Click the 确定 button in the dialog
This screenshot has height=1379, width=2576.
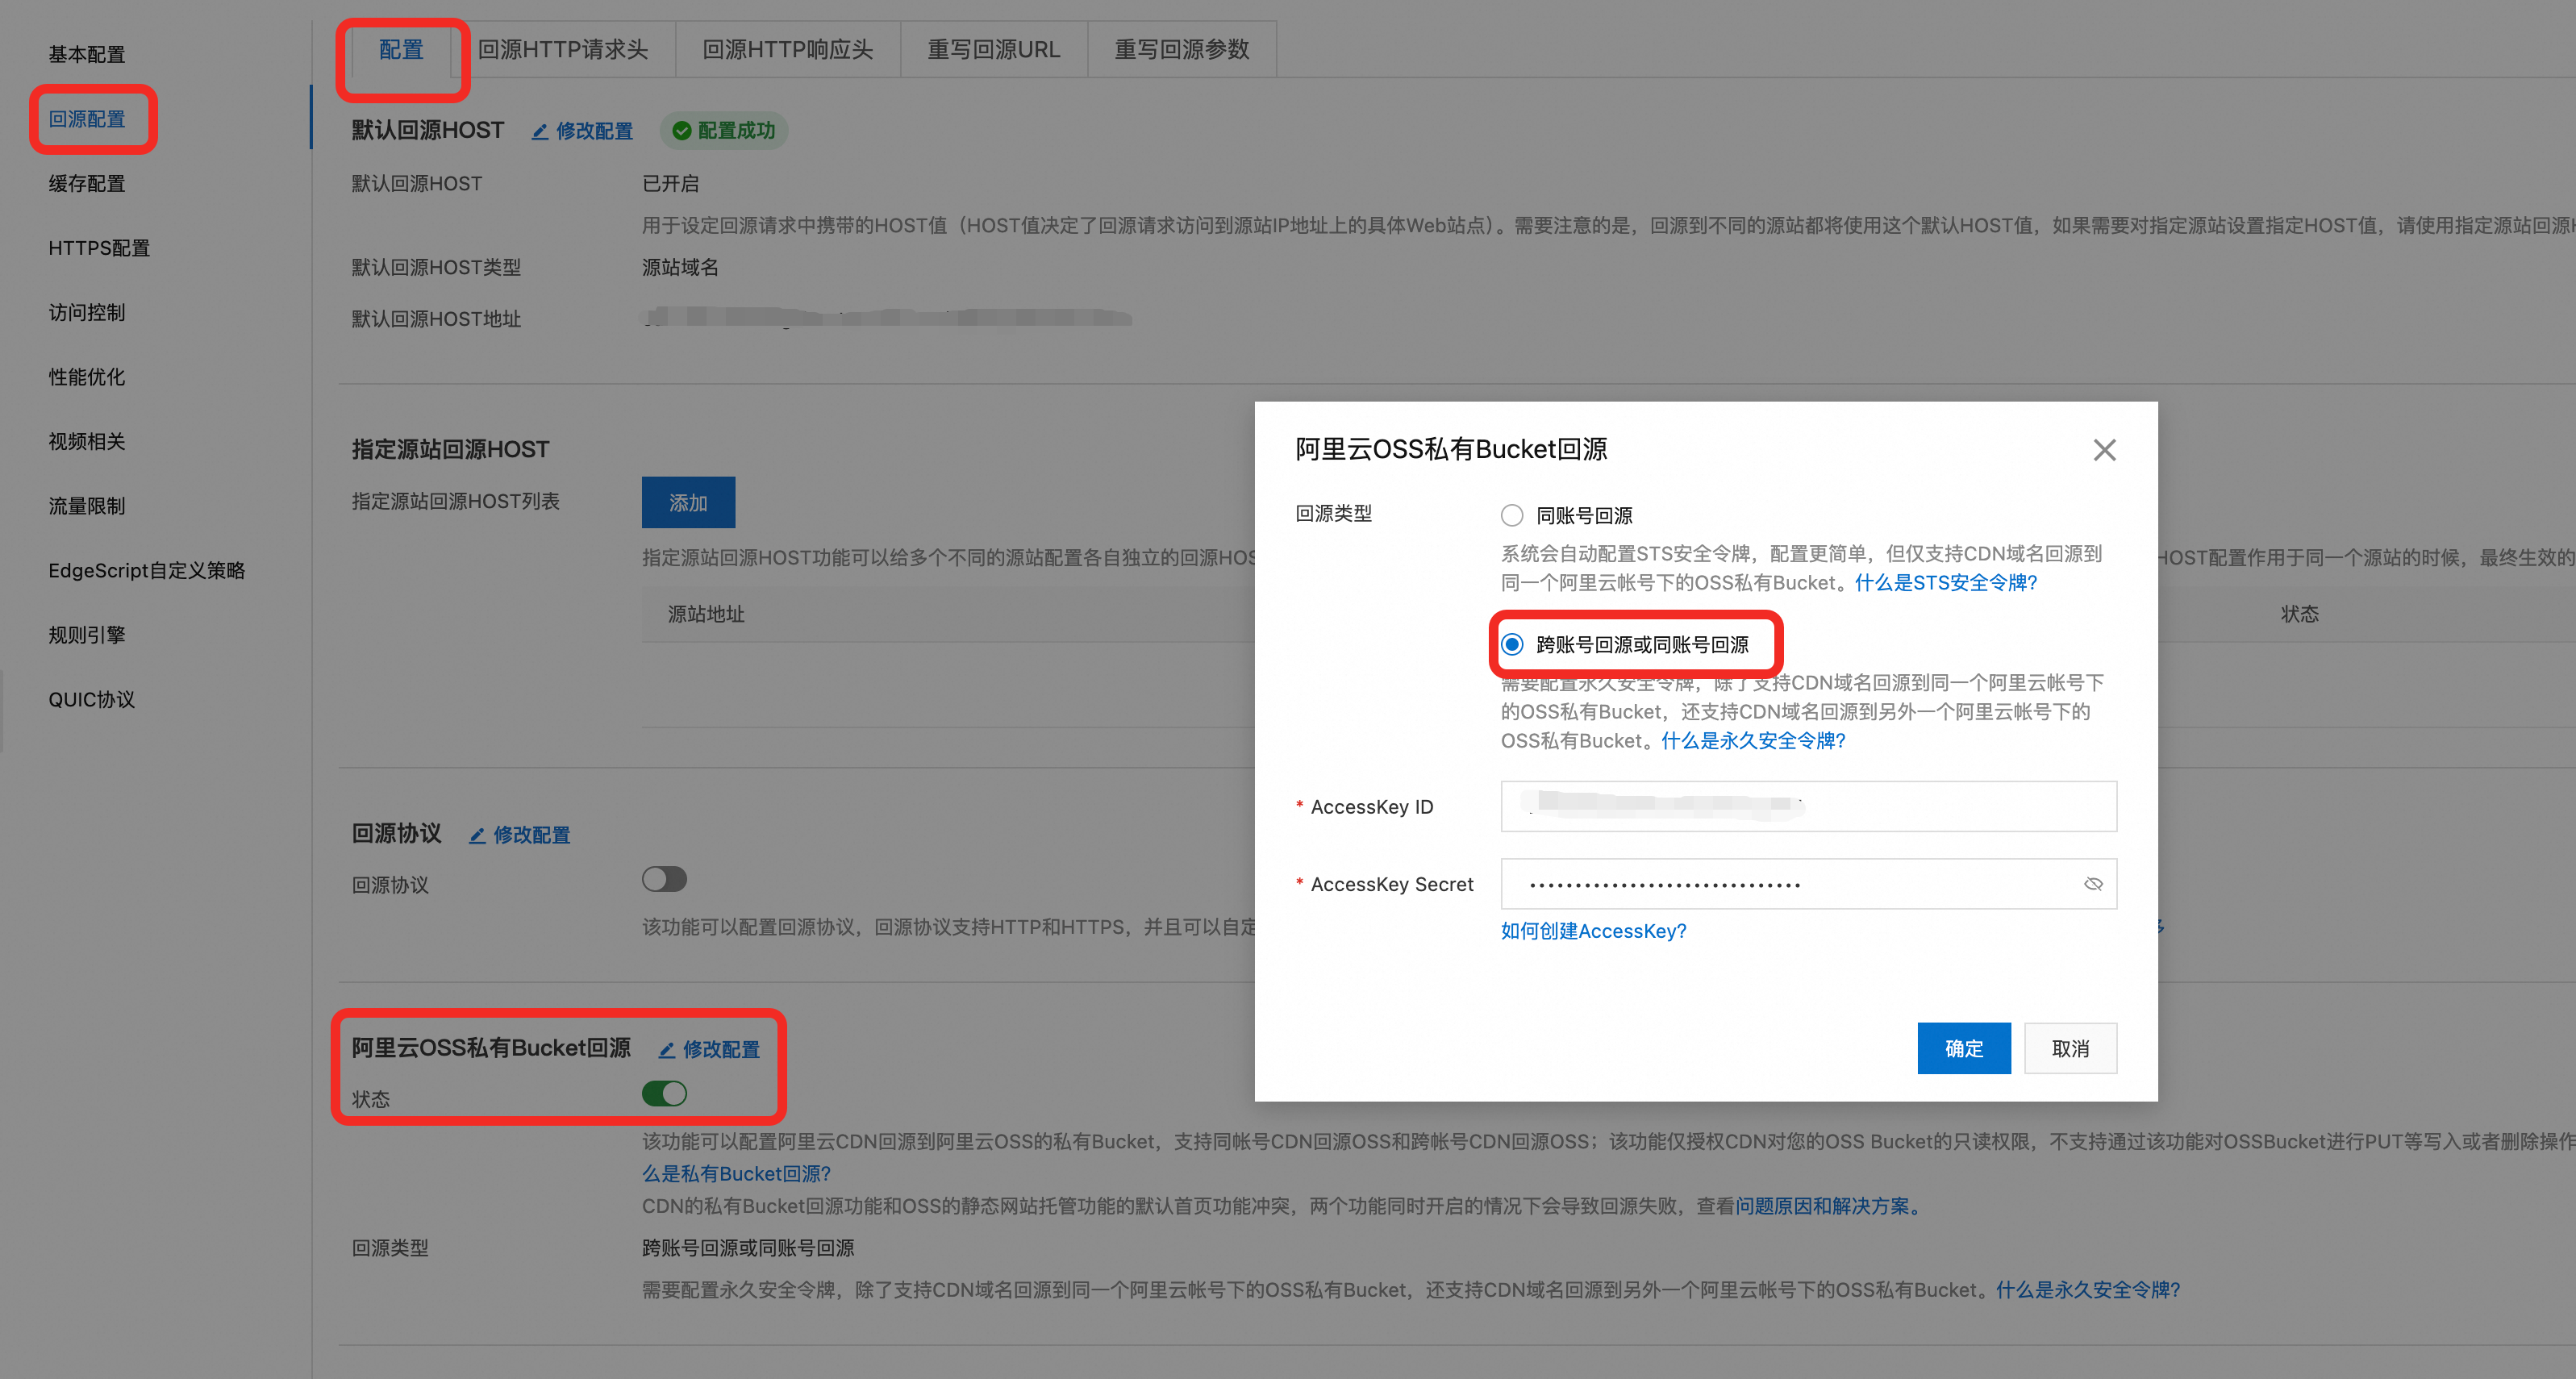[1963, 1048]
